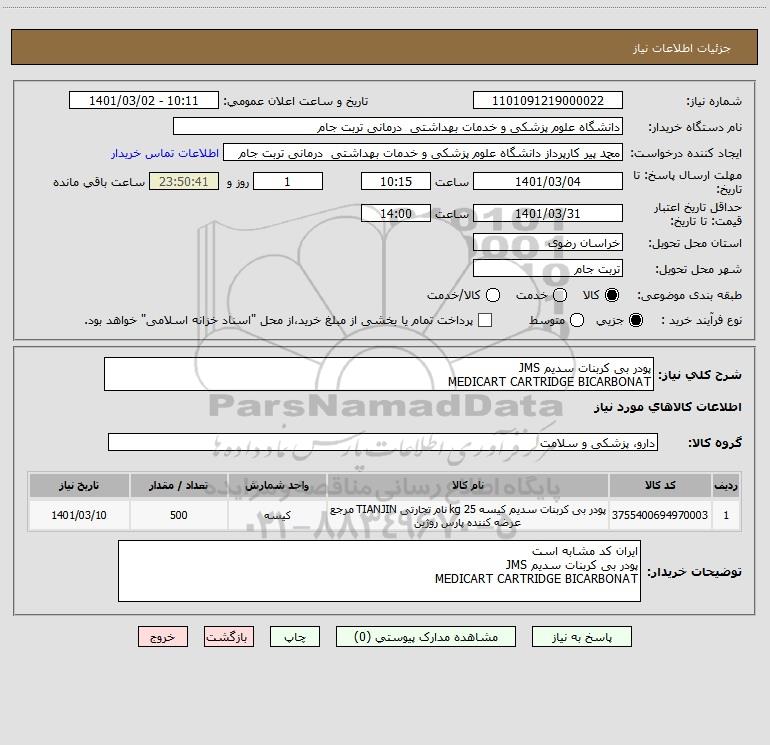Click the price validity time 14:00 field

click(396, 213)
